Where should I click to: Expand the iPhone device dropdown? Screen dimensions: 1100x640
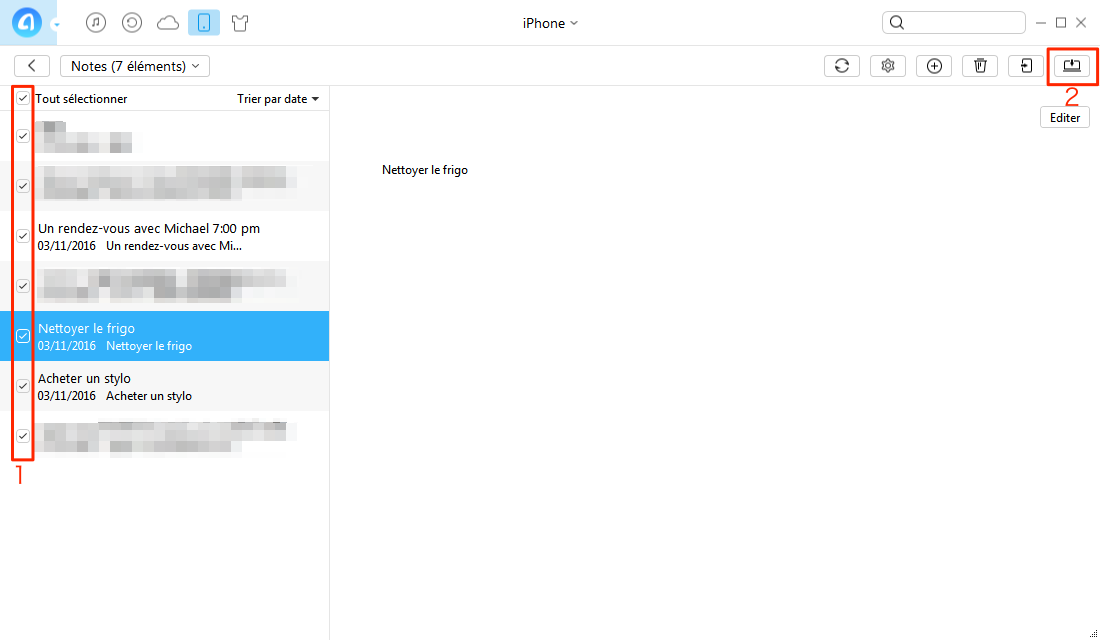(x=550, y=23)
